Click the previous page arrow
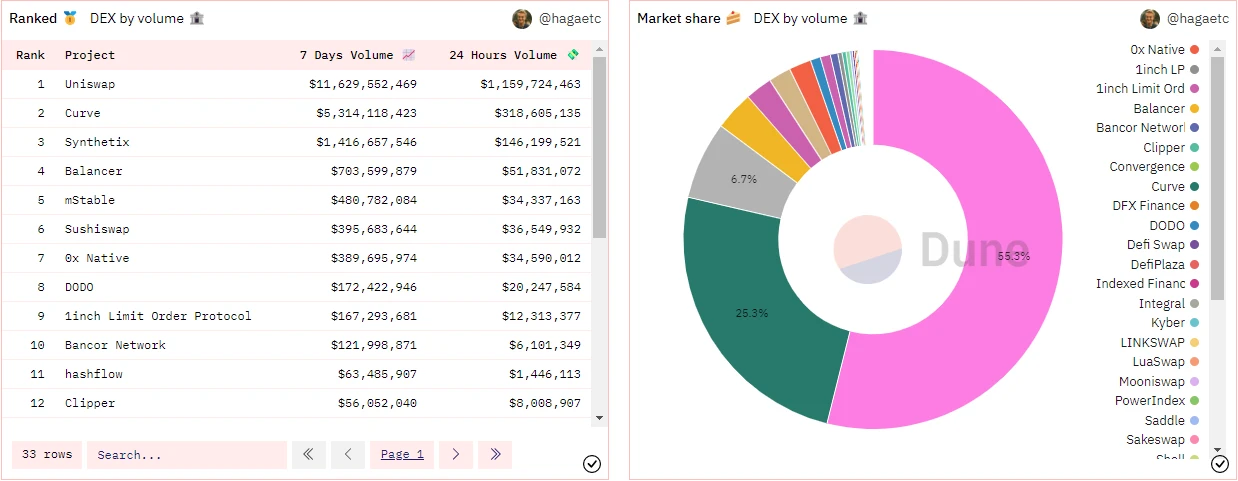 coord(347,454)
